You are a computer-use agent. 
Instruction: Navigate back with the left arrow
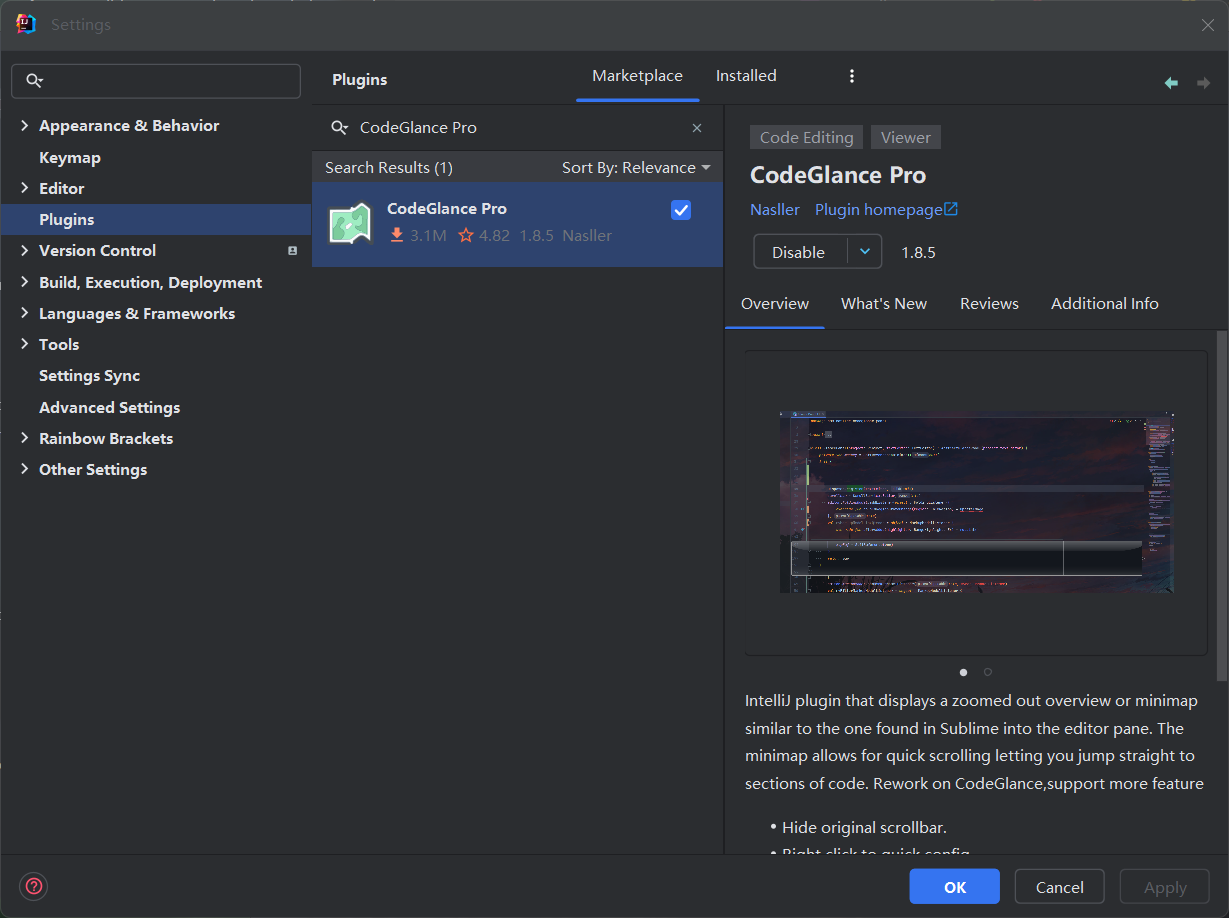pyautogui.click(x=1171, y=83)
